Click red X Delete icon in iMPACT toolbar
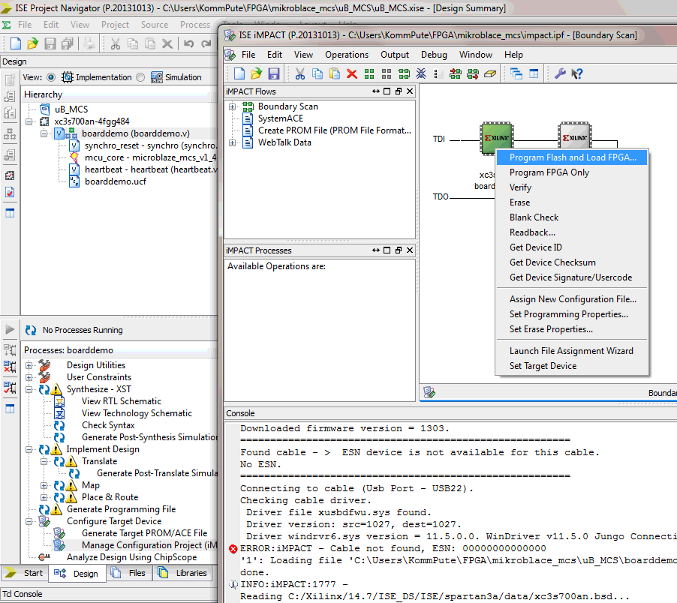The image size is (677, 603). click(x=352, y=74)
